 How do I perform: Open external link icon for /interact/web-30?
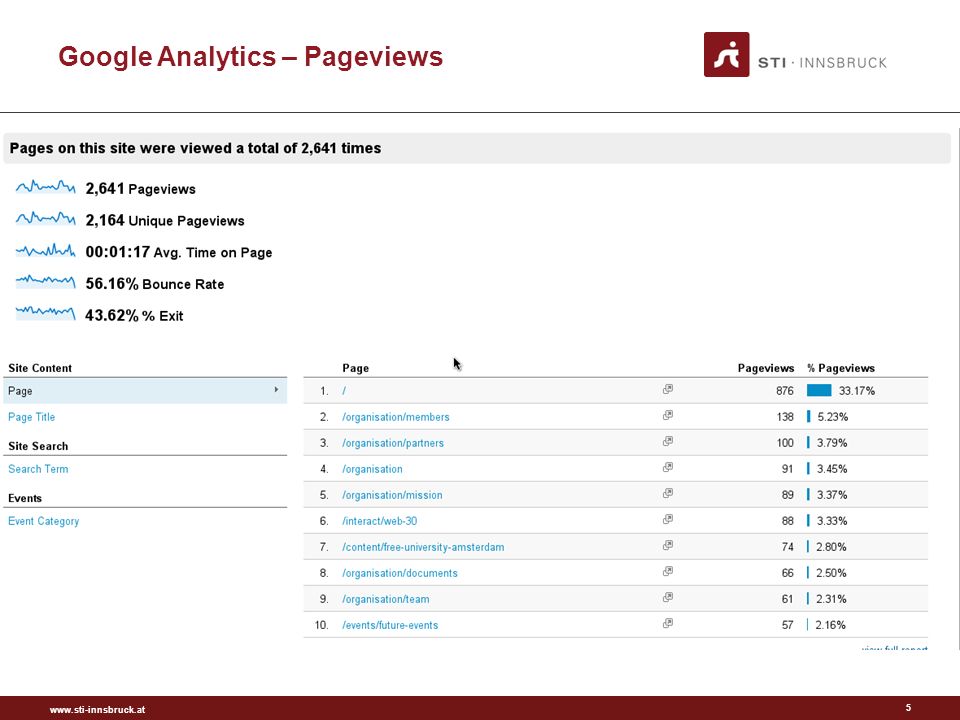click(668, 519)
